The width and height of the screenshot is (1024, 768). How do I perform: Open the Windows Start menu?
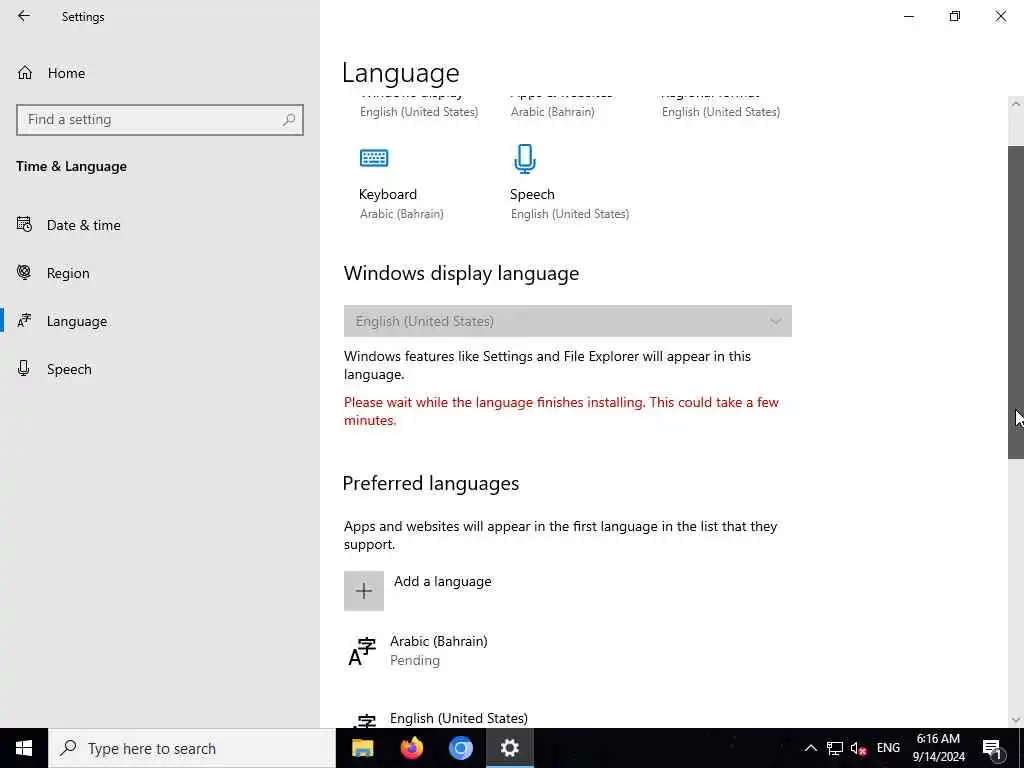(x=24, y=748)
